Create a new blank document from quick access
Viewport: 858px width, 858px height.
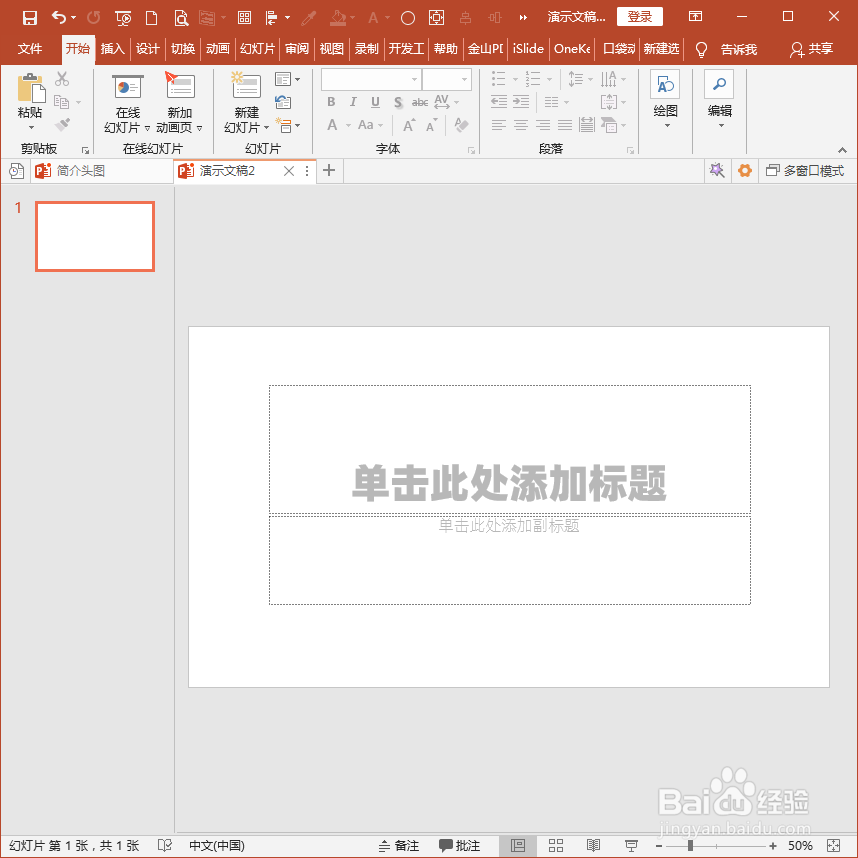[152, 18]
